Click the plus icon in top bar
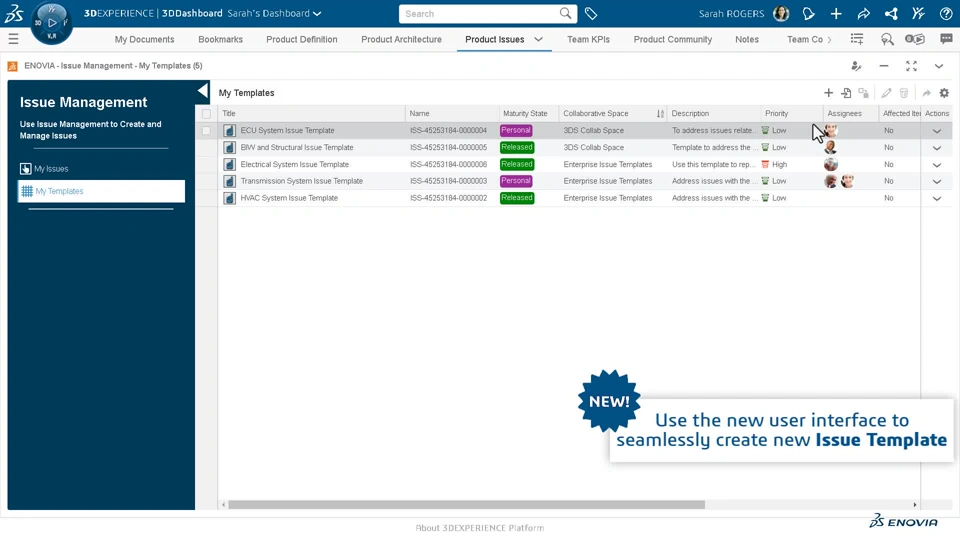960x540 pixels. (x=836, y=13)
